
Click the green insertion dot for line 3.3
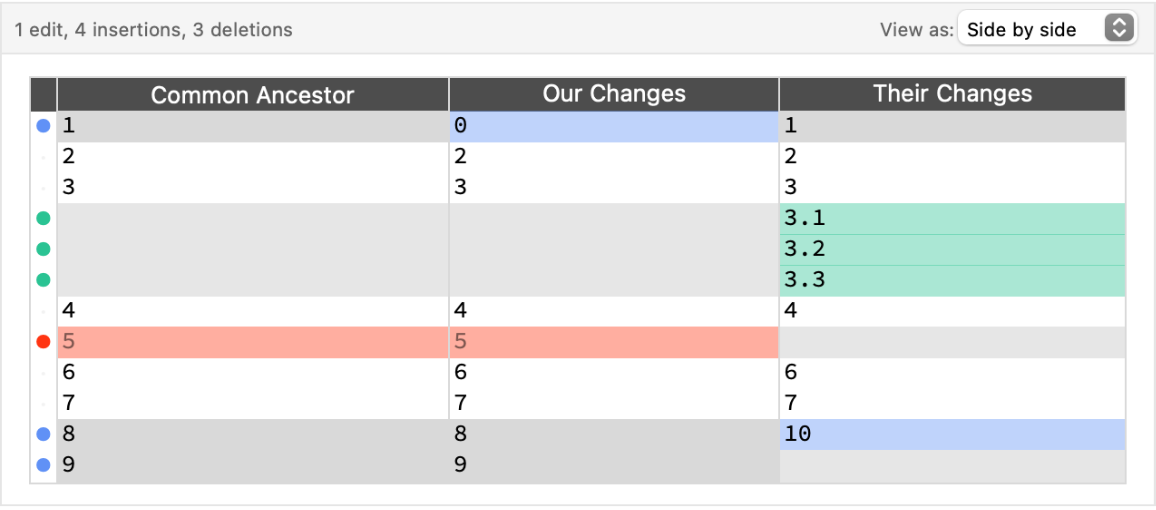click(43, 280)
